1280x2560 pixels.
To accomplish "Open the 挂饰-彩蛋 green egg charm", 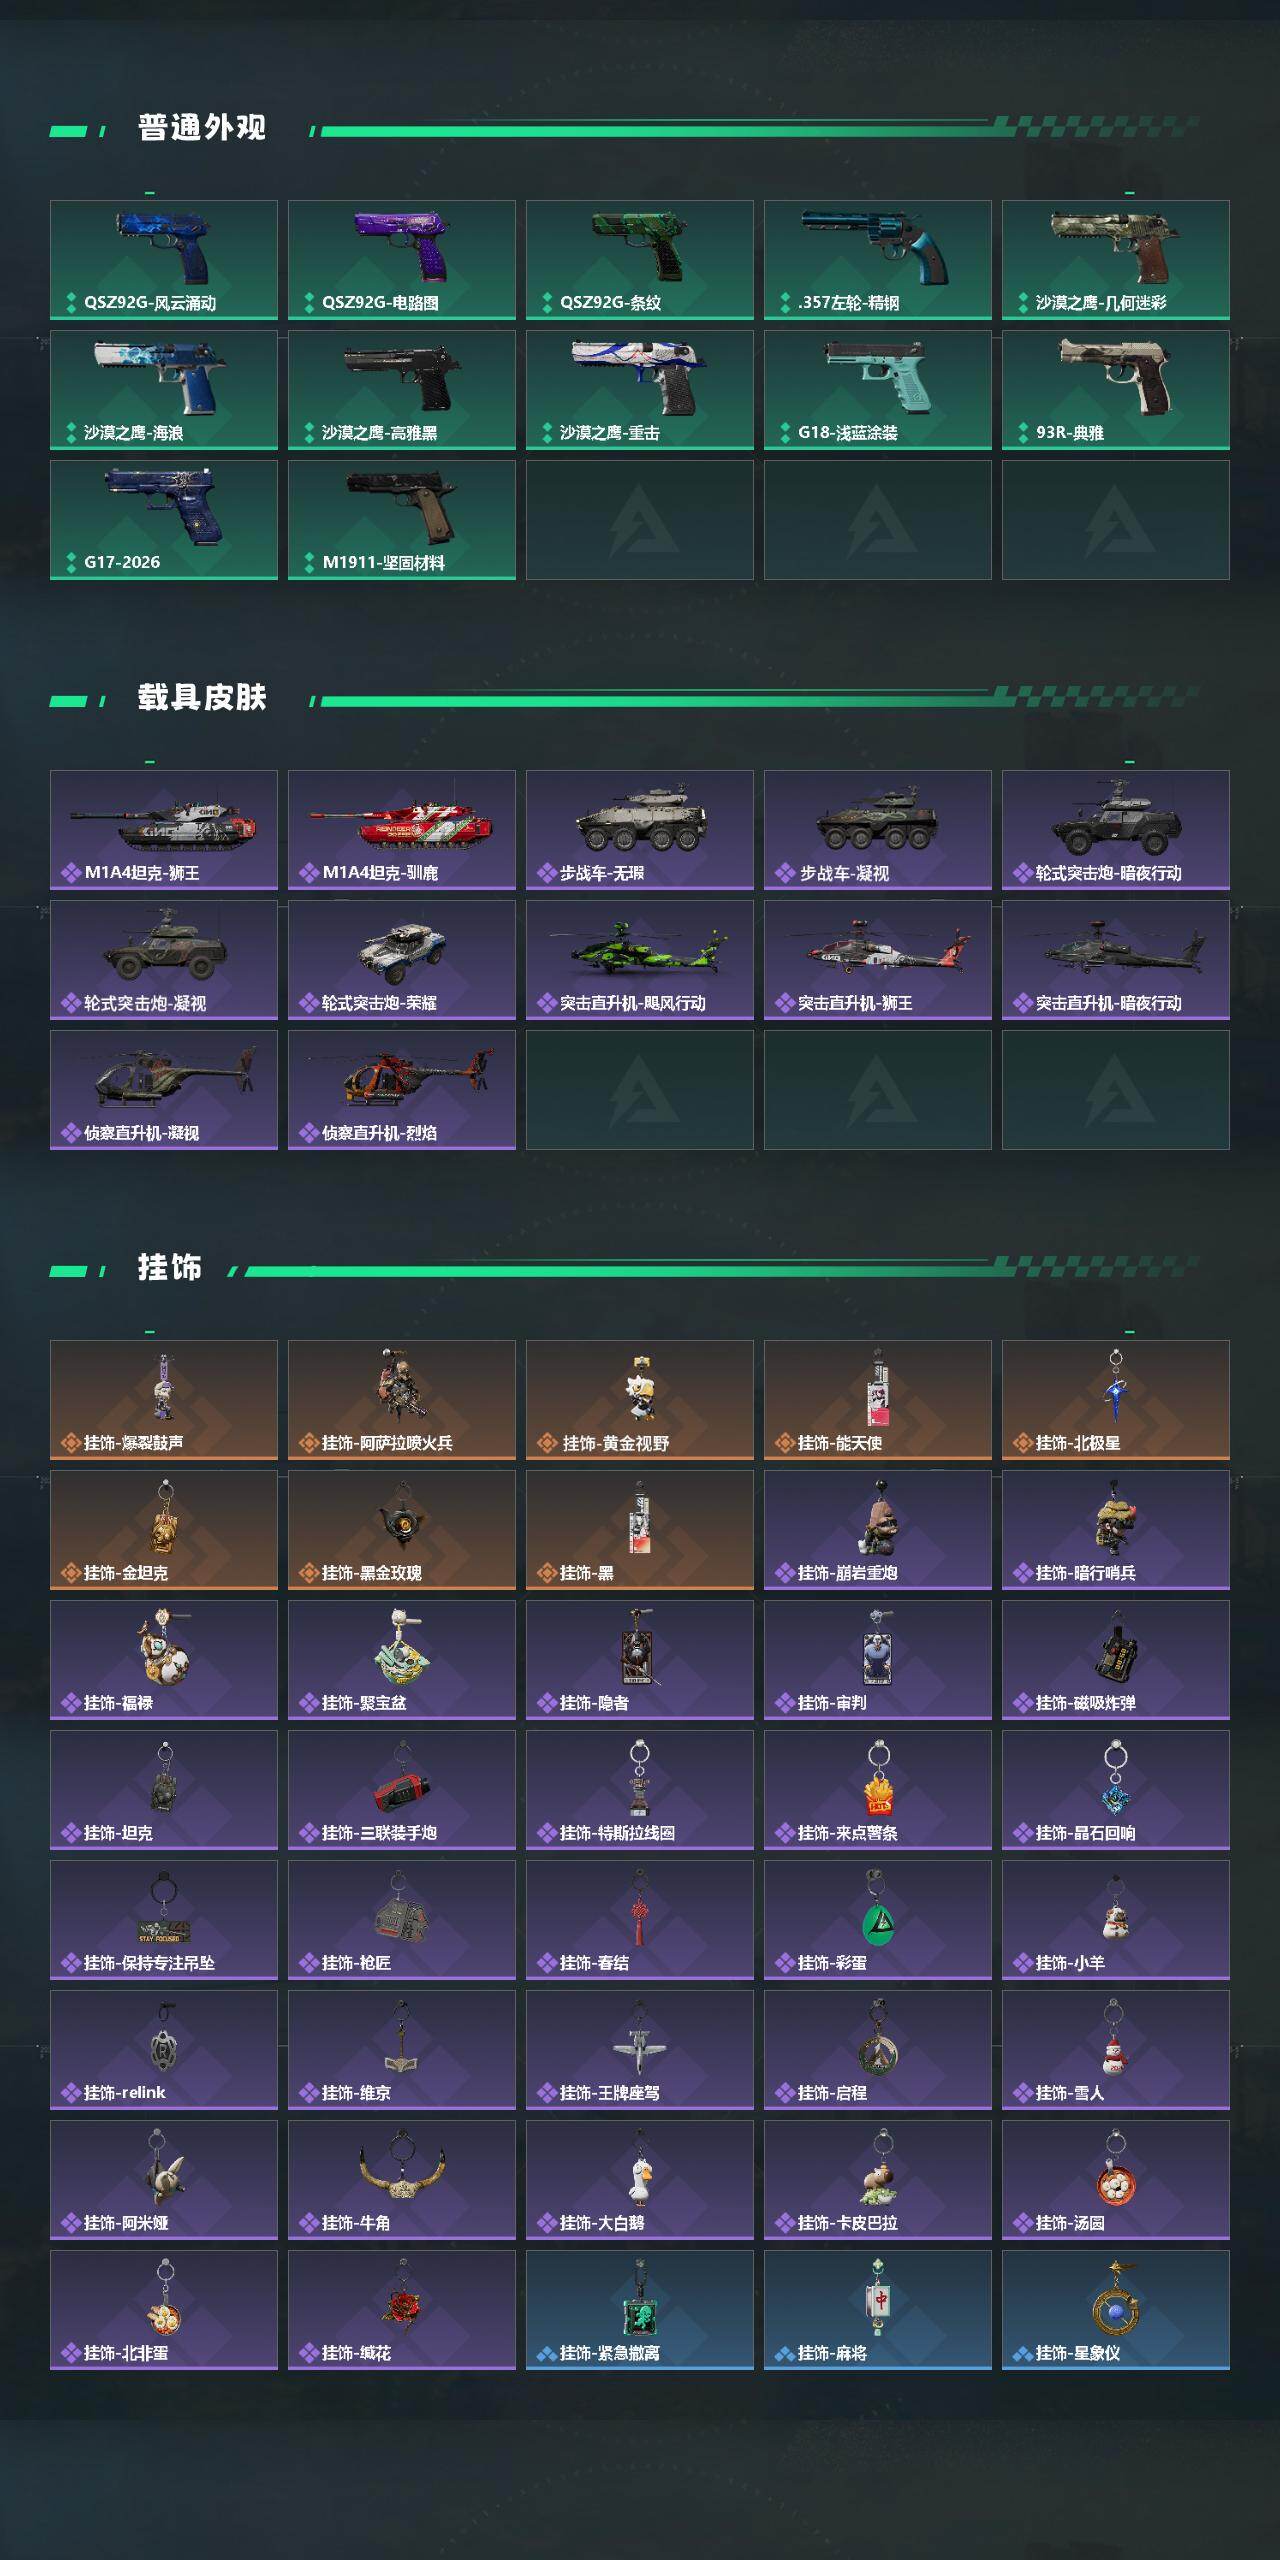I will 878,1920.
